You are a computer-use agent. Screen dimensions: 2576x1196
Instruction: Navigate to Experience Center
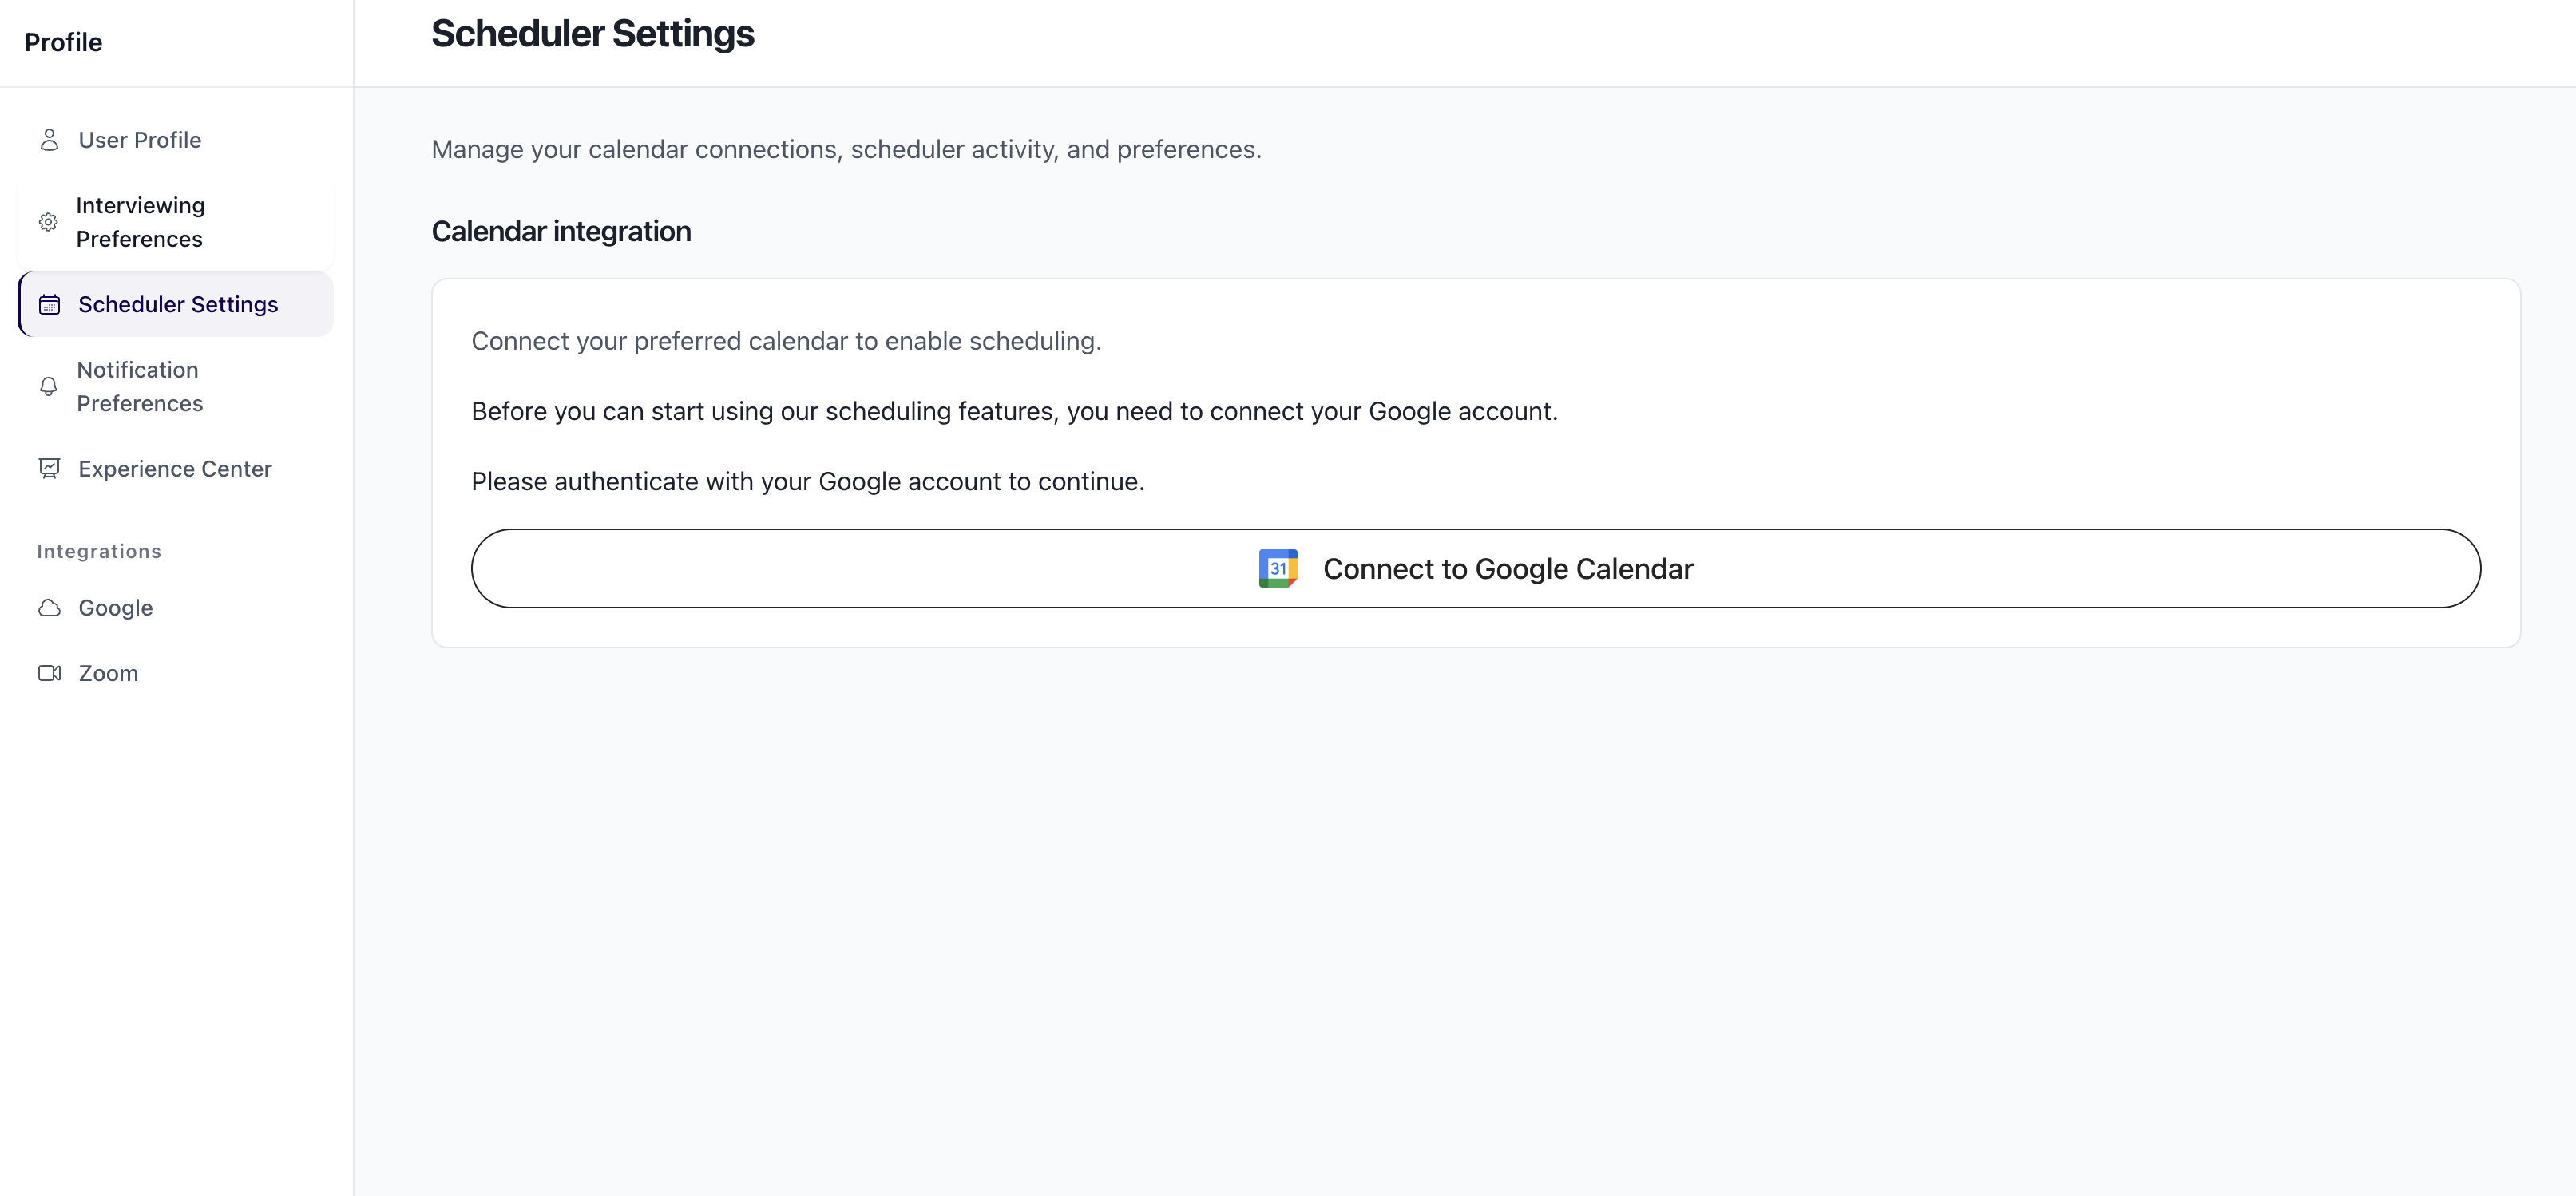[176, 469]
